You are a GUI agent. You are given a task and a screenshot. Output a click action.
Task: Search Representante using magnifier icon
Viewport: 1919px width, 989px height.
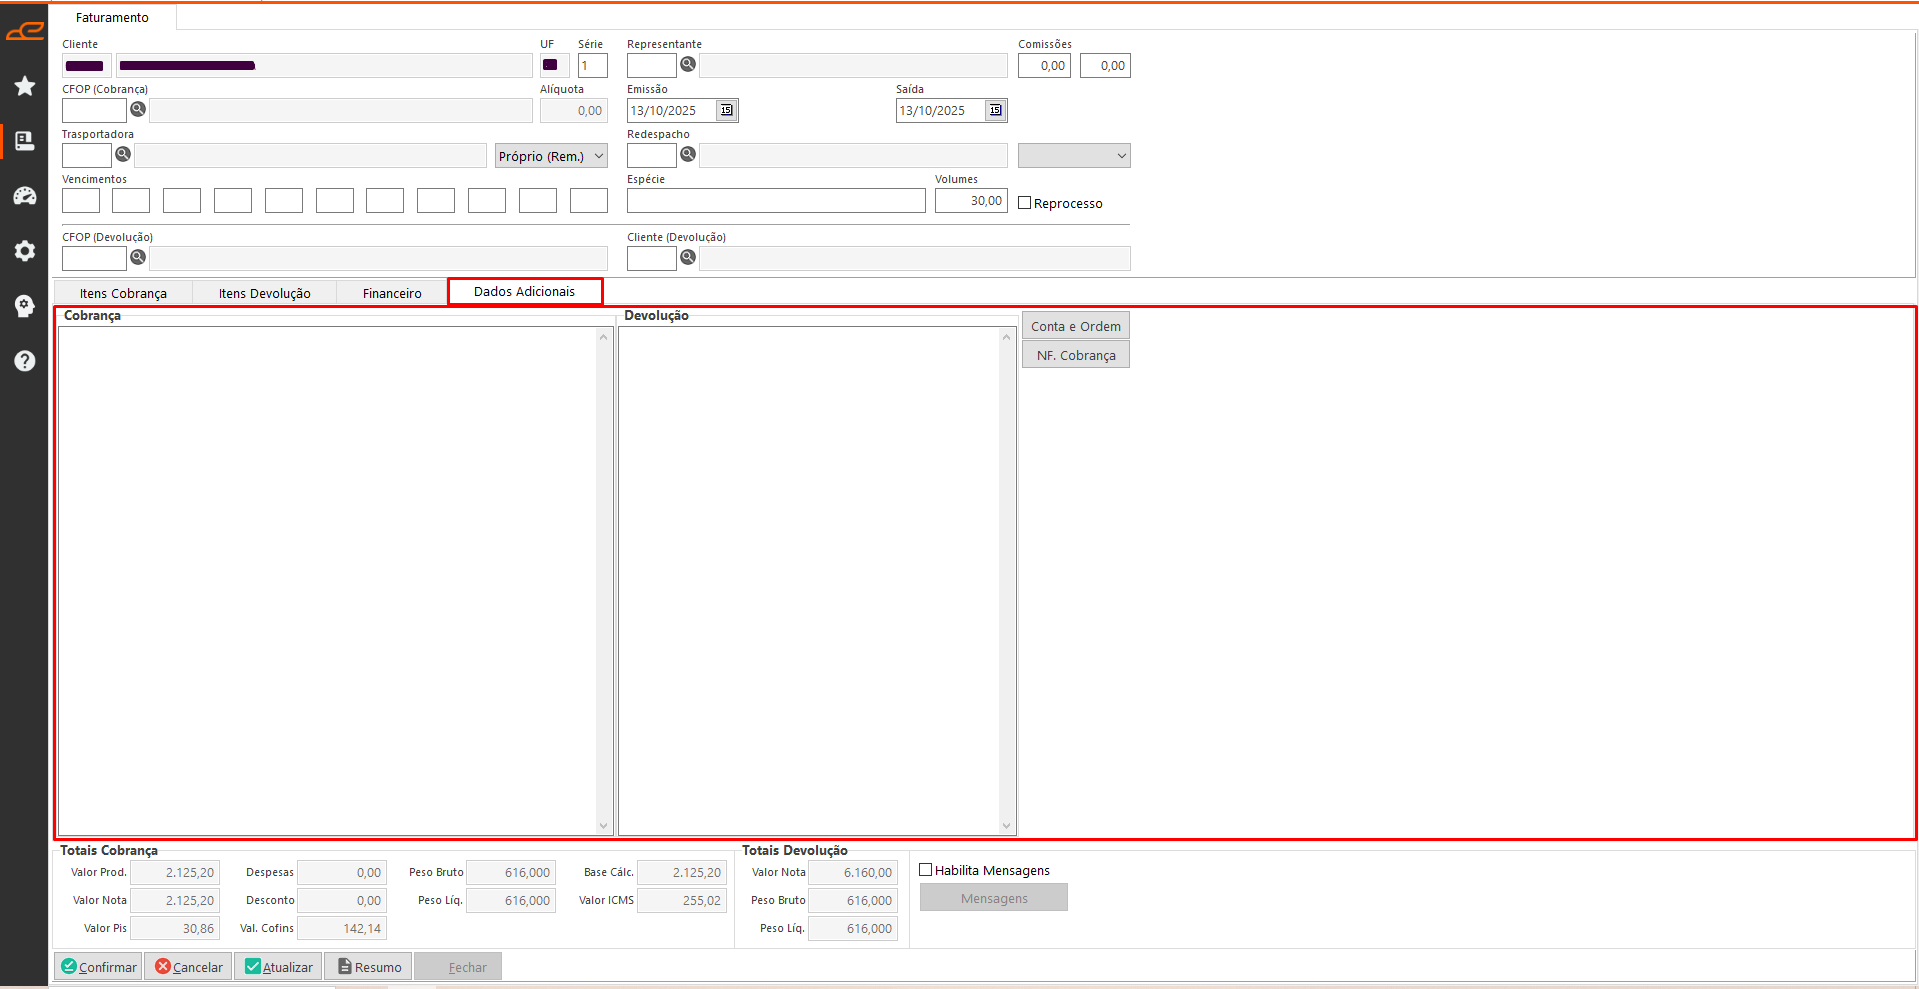(688, 65)
